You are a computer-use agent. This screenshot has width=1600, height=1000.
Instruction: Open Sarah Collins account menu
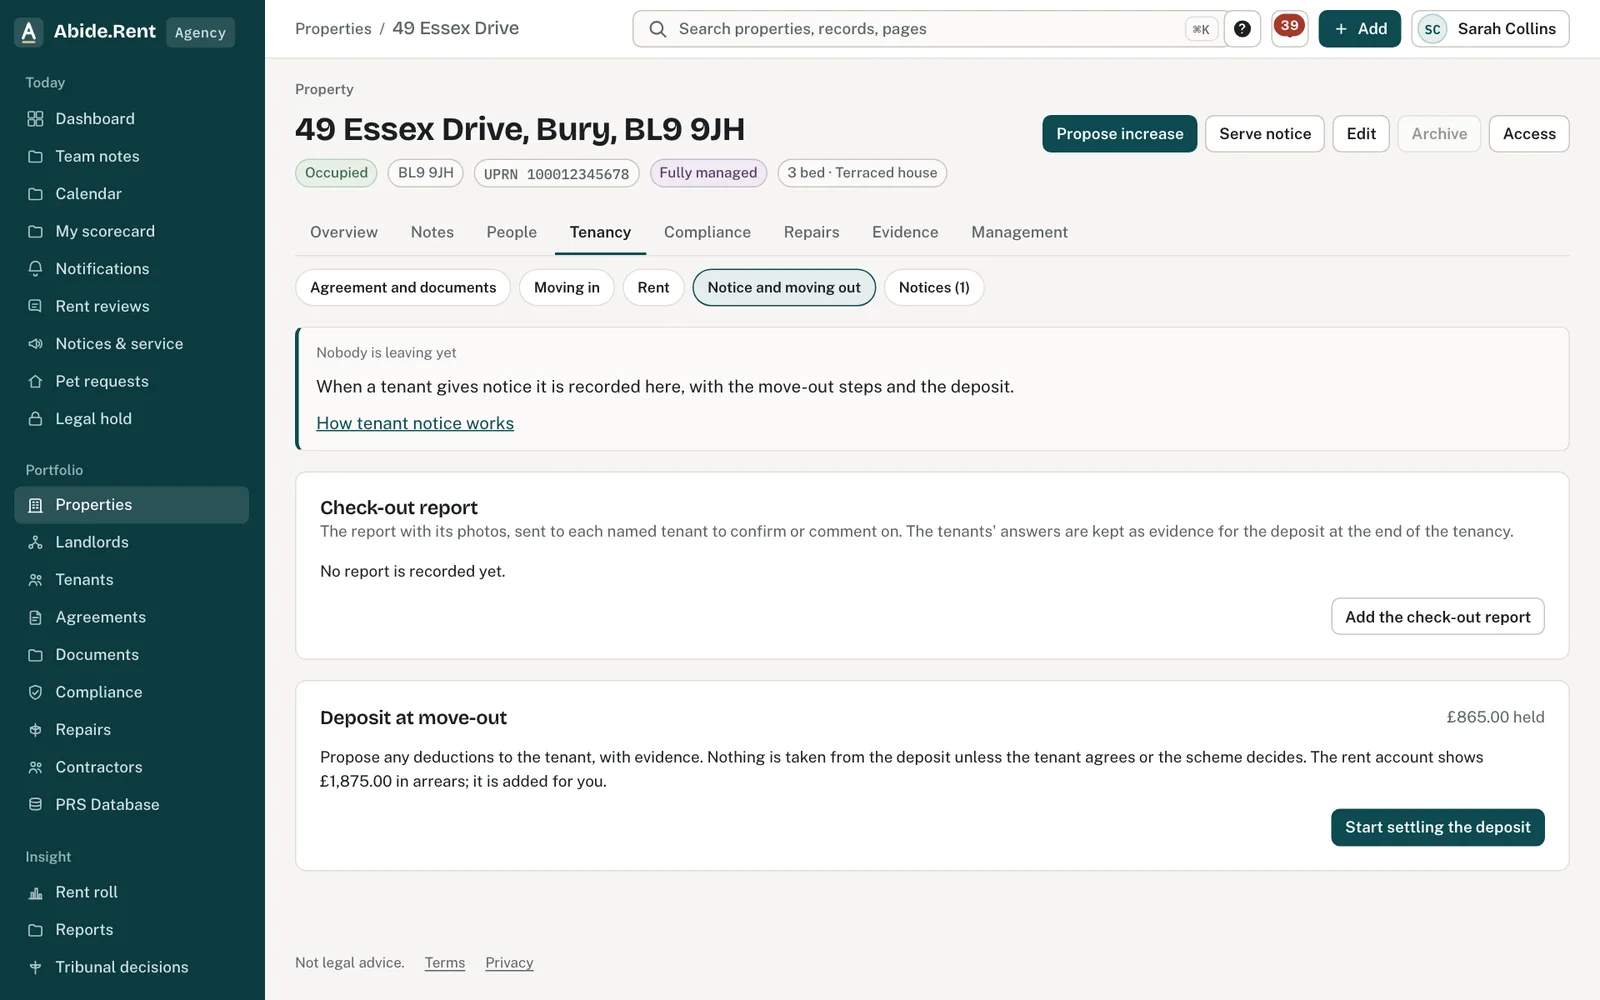tap(1490, 29)
